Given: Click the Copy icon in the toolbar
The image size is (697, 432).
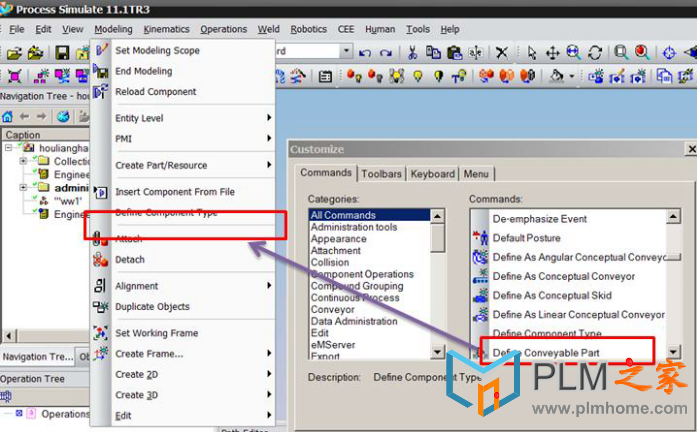Looking at the screenshot, I should (x=433, y=52).
